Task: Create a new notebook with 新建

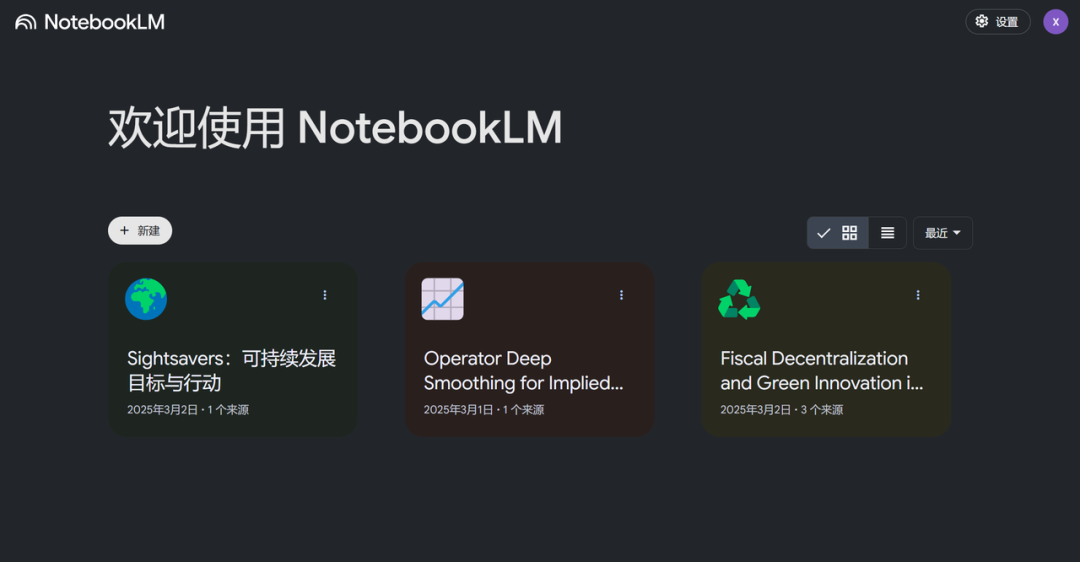Action: (140, 231)
